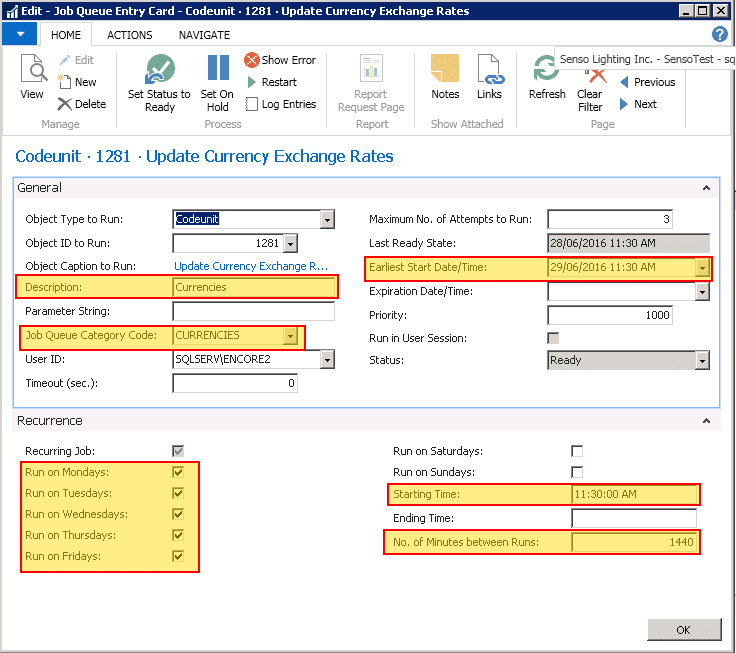Go to Next record
The width and height of the screenshot is (736, 653).
pos(638,104)
